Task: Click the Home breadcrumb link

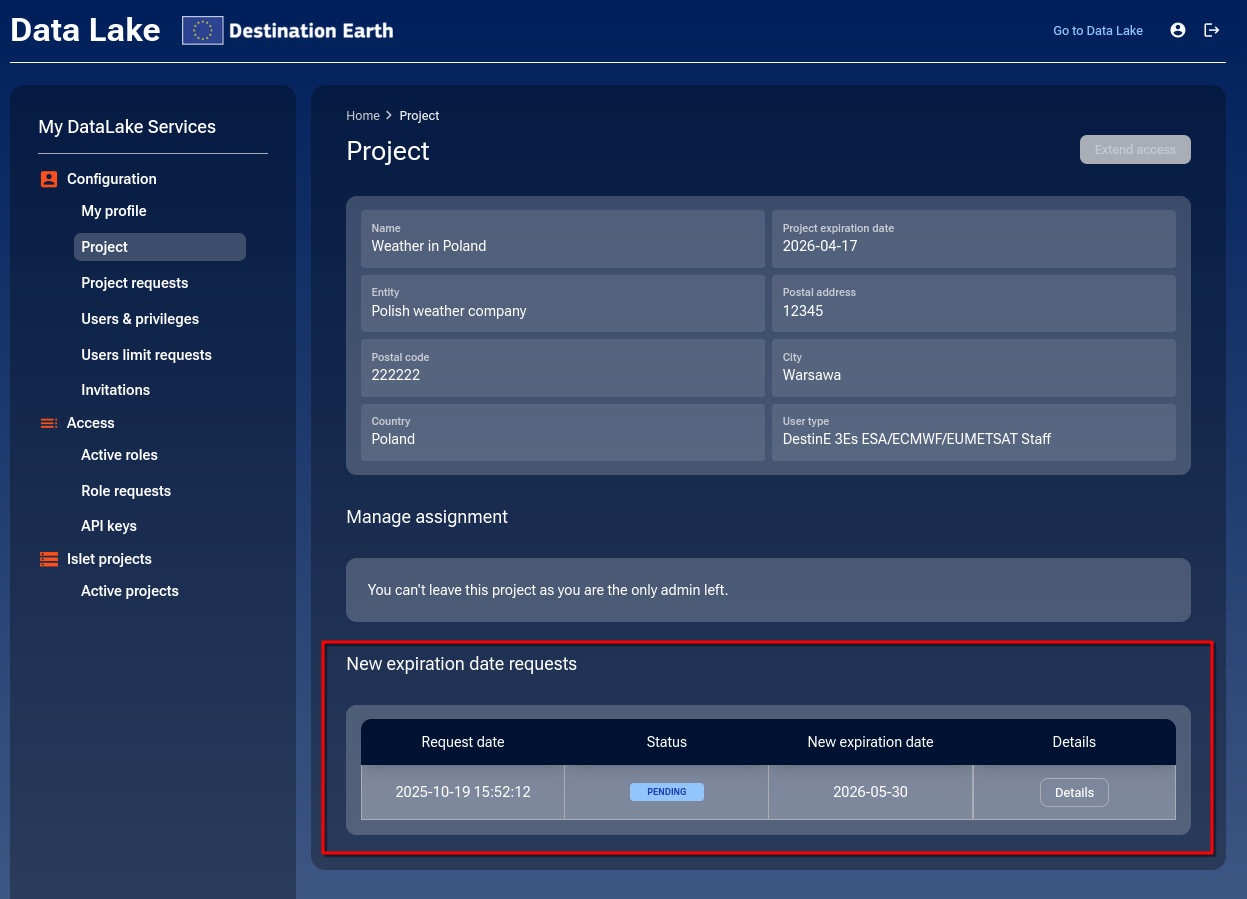Action: pyautogui.click(x=362, y=116)
